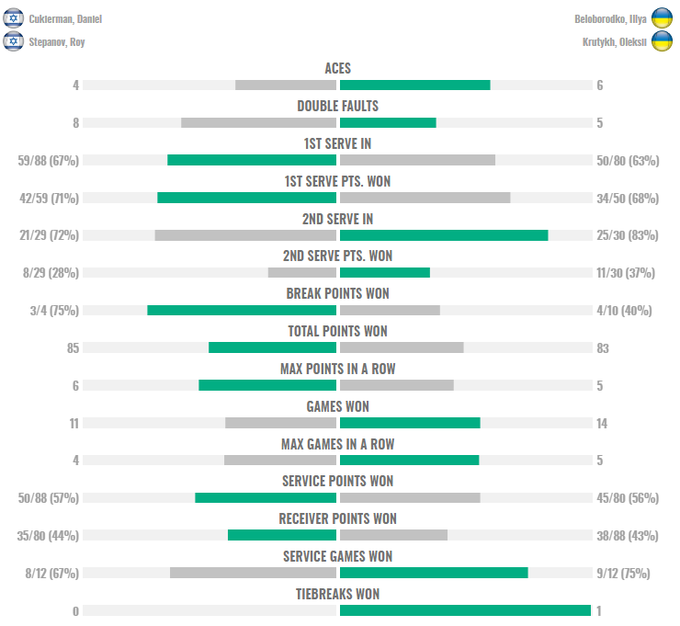Click the TOTAL POINTS WON heading
680x626 pixels.
338,331
